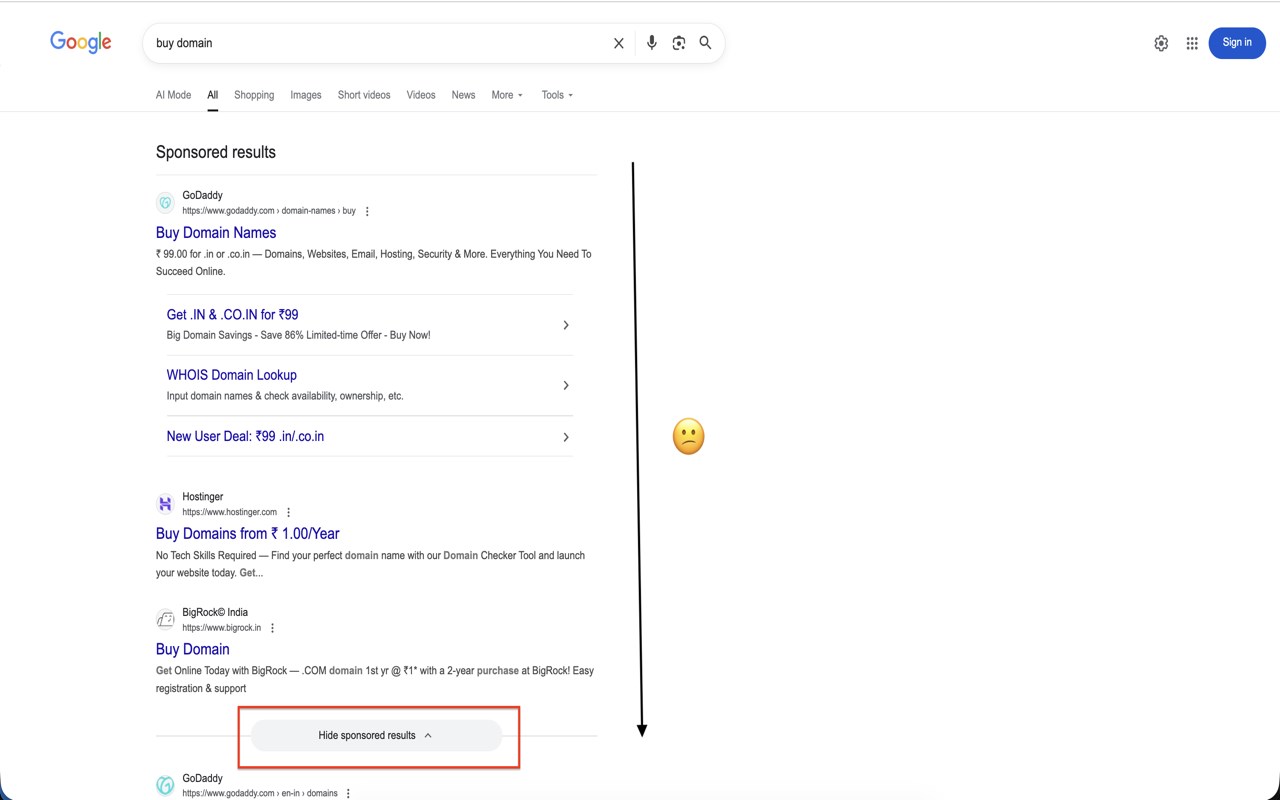Open the Buy Domain Names link

tap(215, 232)
